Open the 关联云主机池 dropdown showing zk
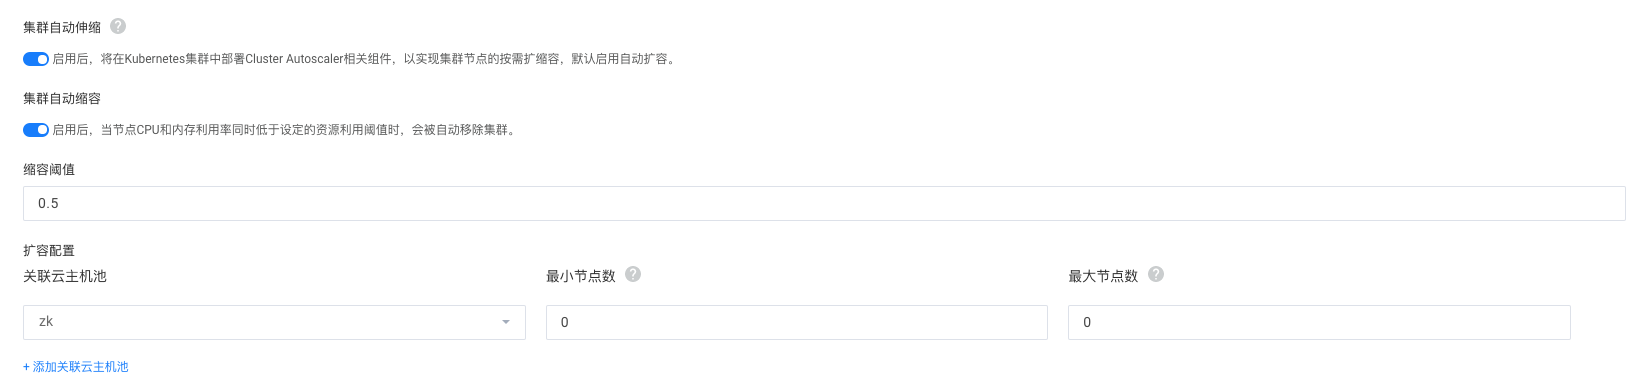The height and width of the screenshot is (388, 1643). tap(274, 322)
